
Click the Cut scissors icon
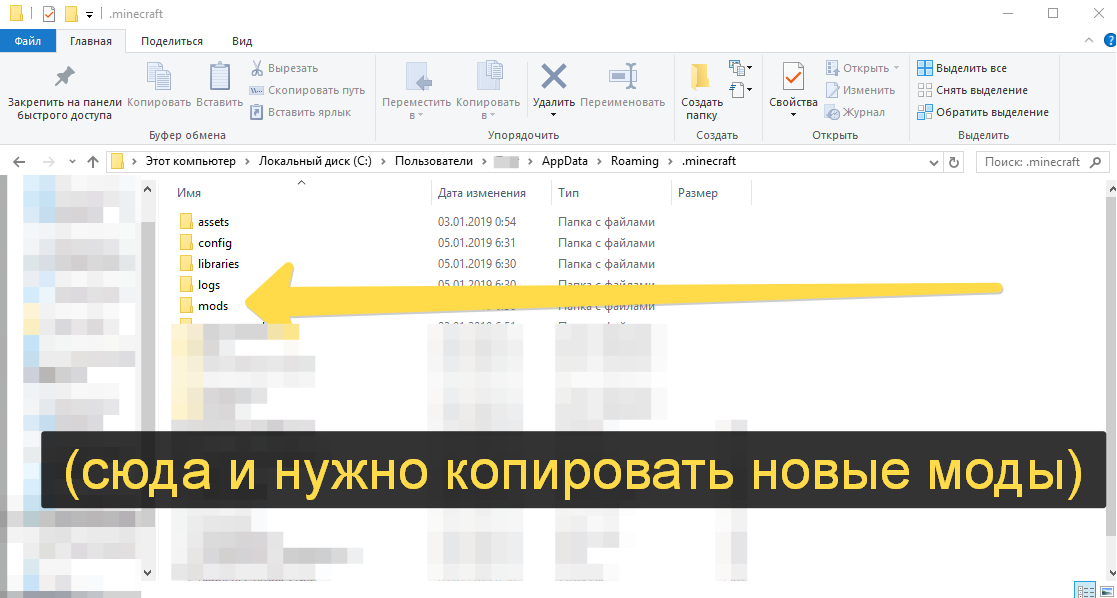[257, 68]
